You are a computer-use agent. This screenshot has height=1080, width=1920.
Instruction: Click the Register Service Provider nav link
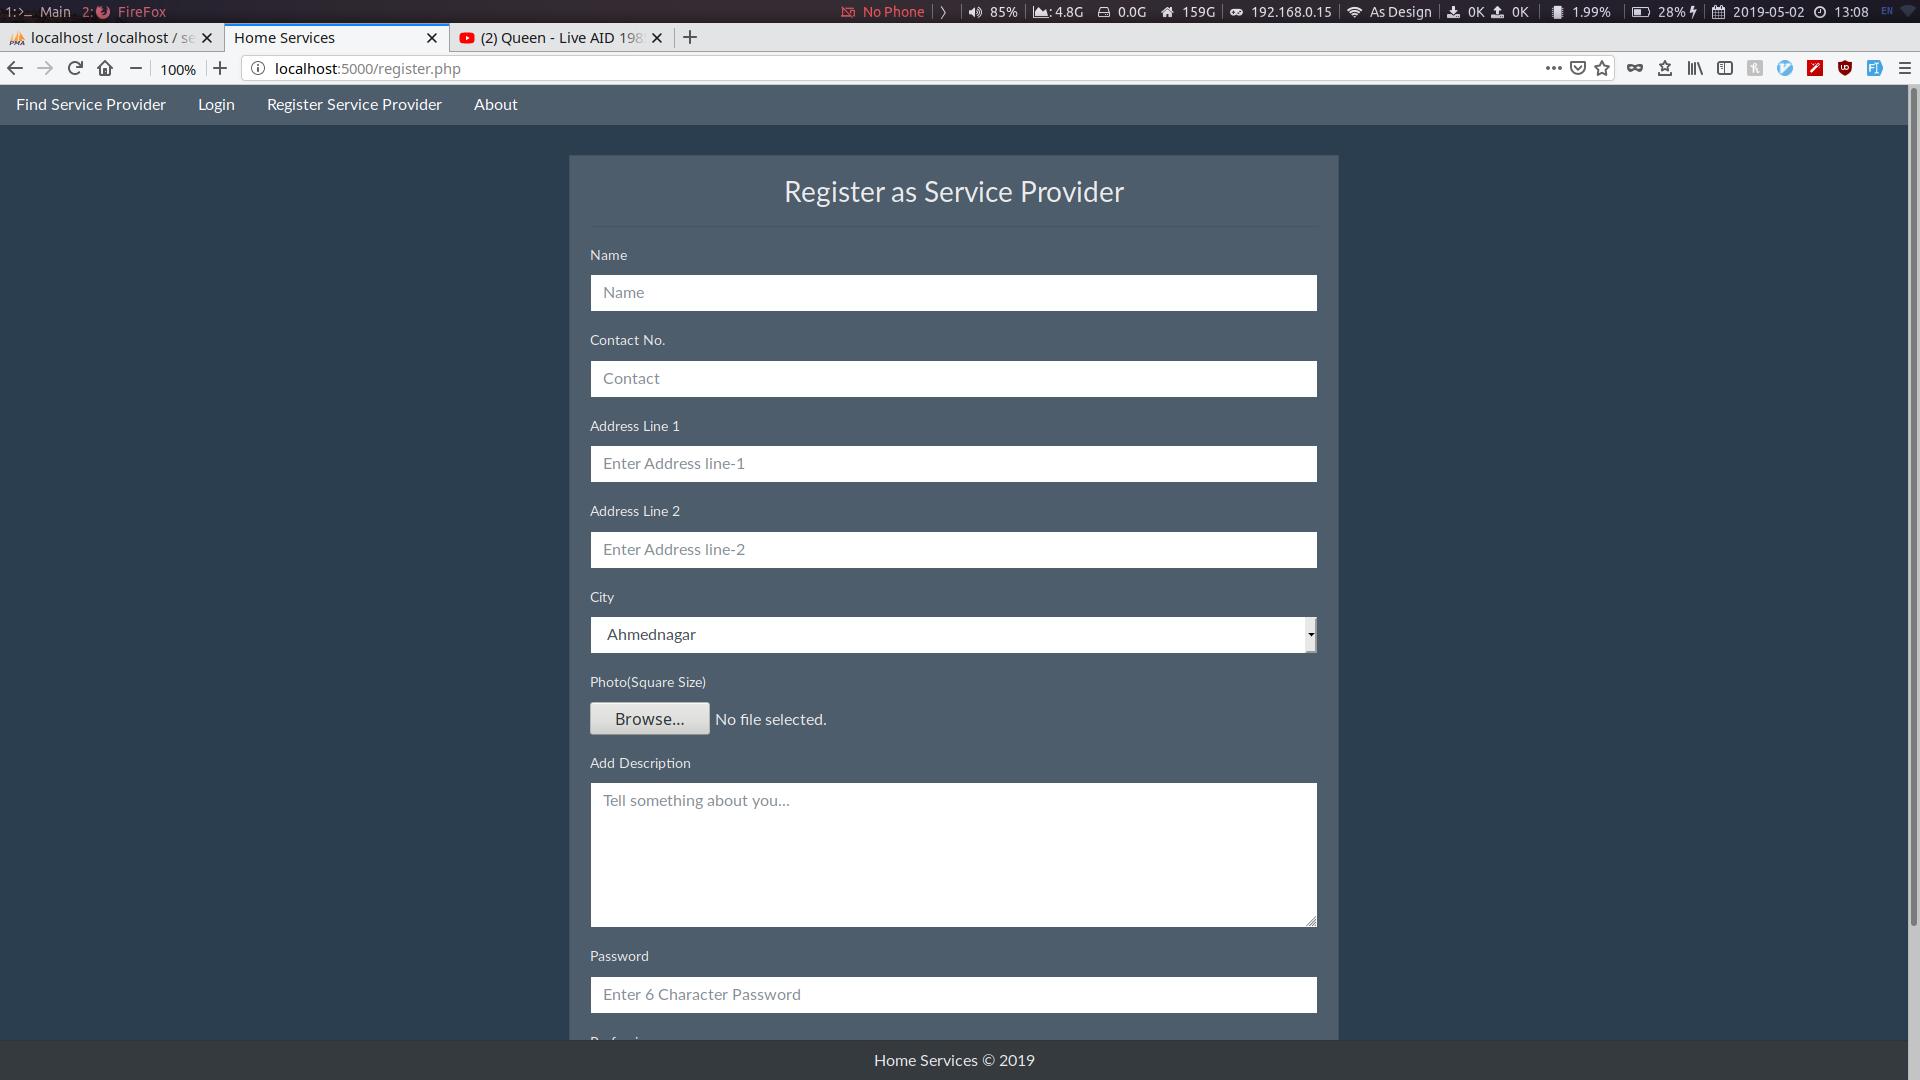tap(353, 104)
